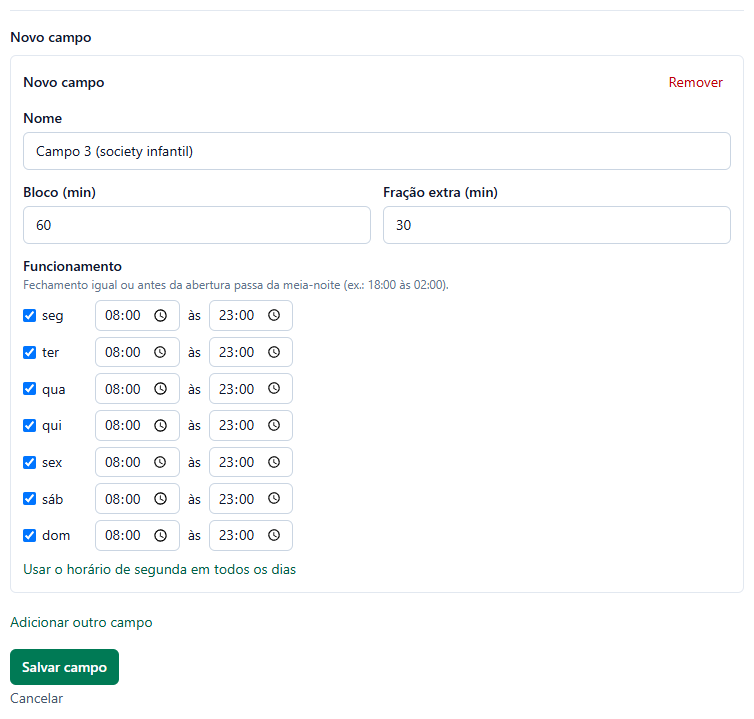Image resolution: width=754 pixels, height=719 pixels.
Task: Click qui opening time value 08:00
Action: 123,426
